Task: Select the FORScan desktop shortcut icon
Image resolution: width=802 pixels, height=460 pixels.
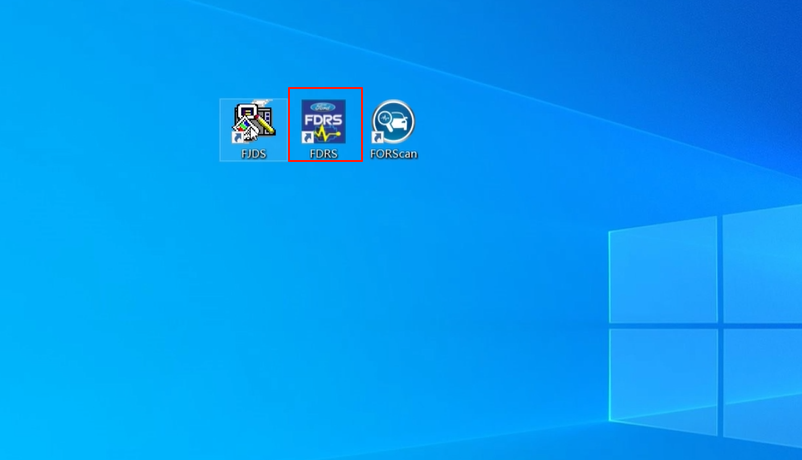Action: click(393, 122)
